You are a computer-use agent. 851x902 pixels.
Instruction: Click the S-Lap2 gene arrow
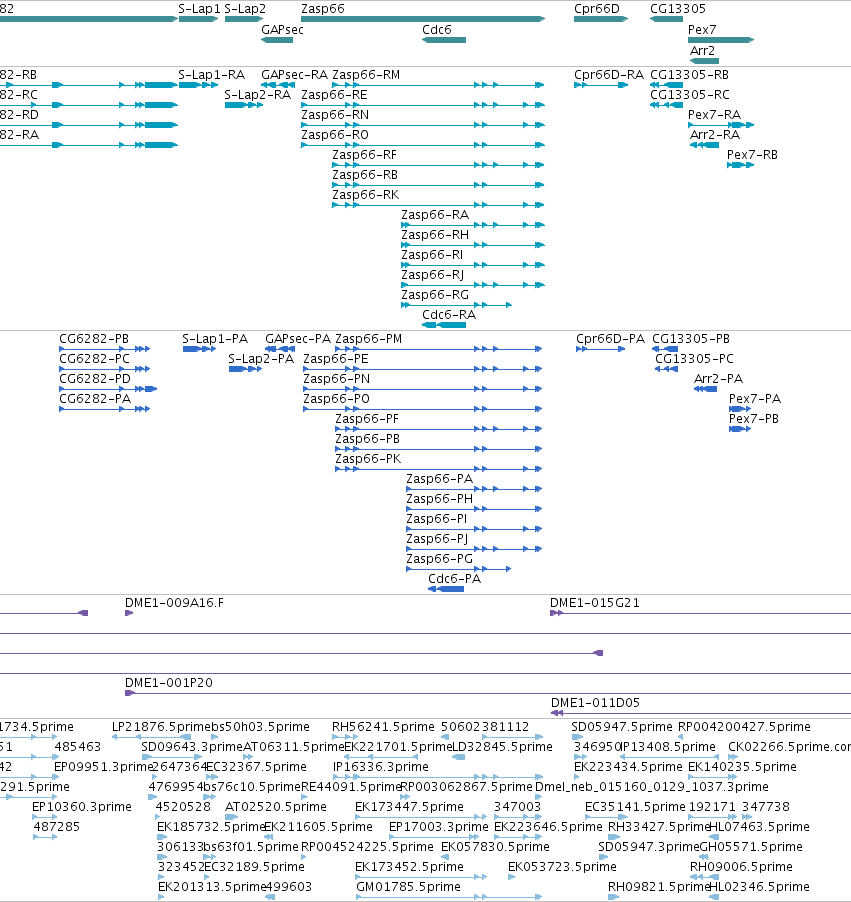click(x=244, y=19)
